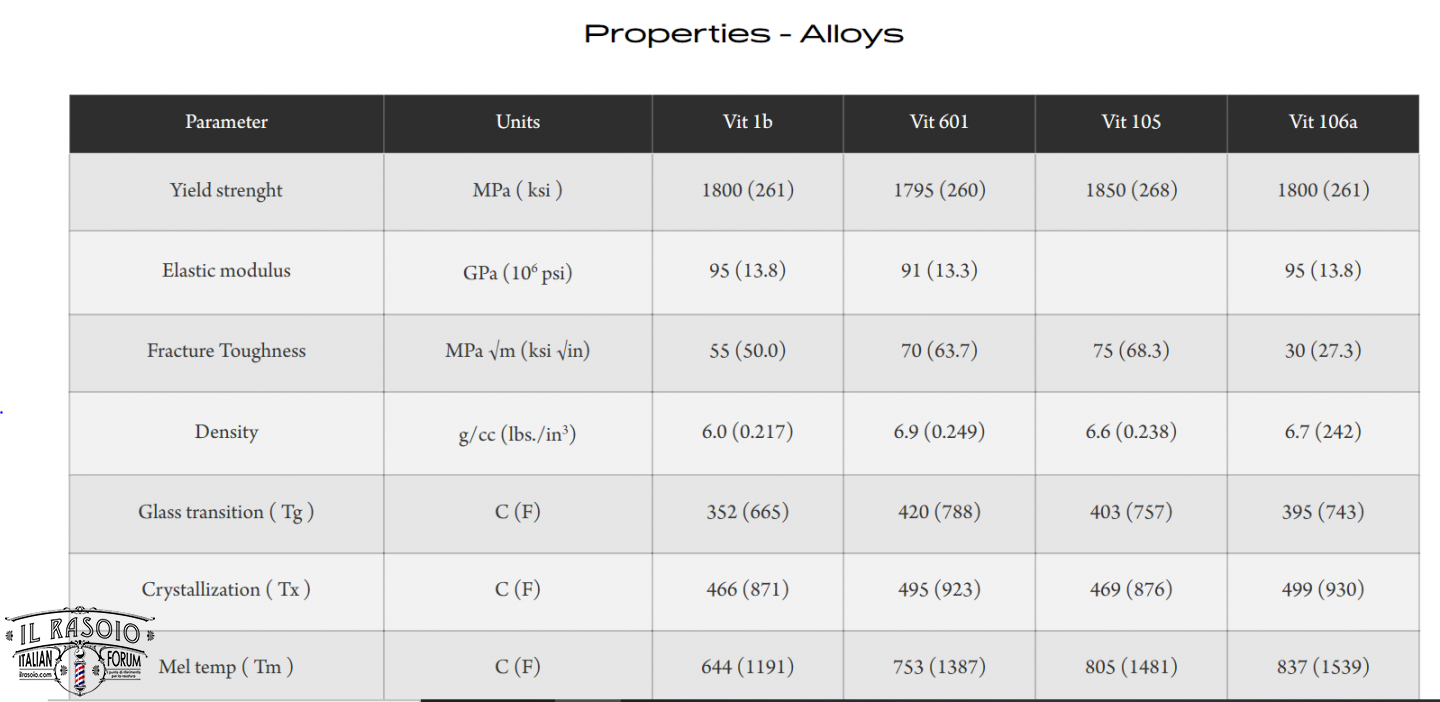
Task: Select the Units column header
Action: point(518,122)
